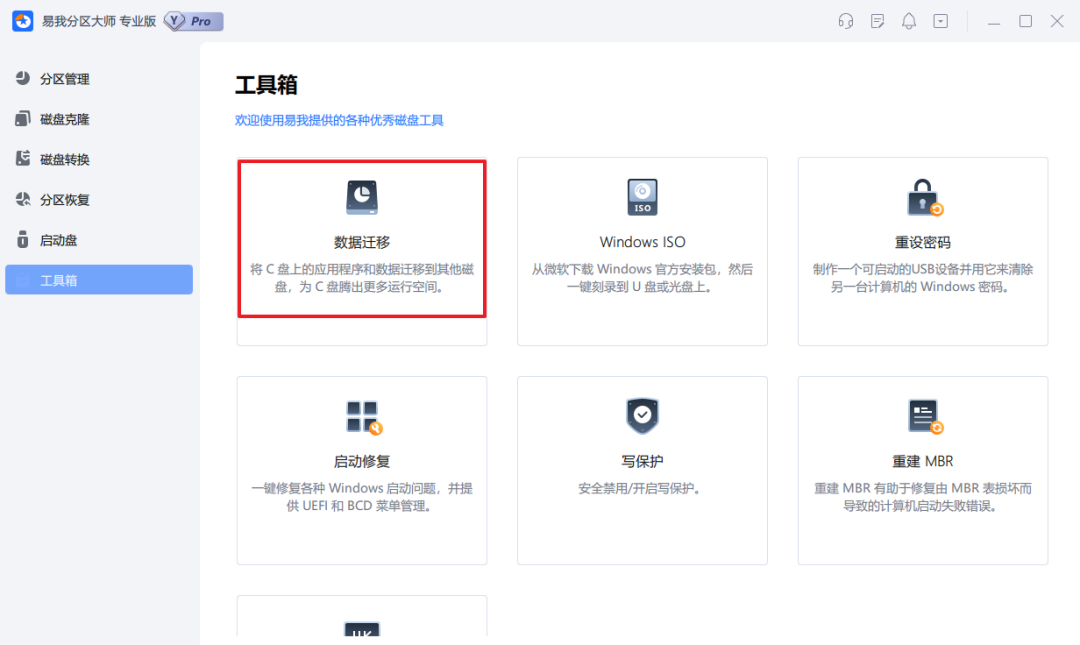
Task: Open the Windows ISO tool title
Action: click(x=643, y=242)
